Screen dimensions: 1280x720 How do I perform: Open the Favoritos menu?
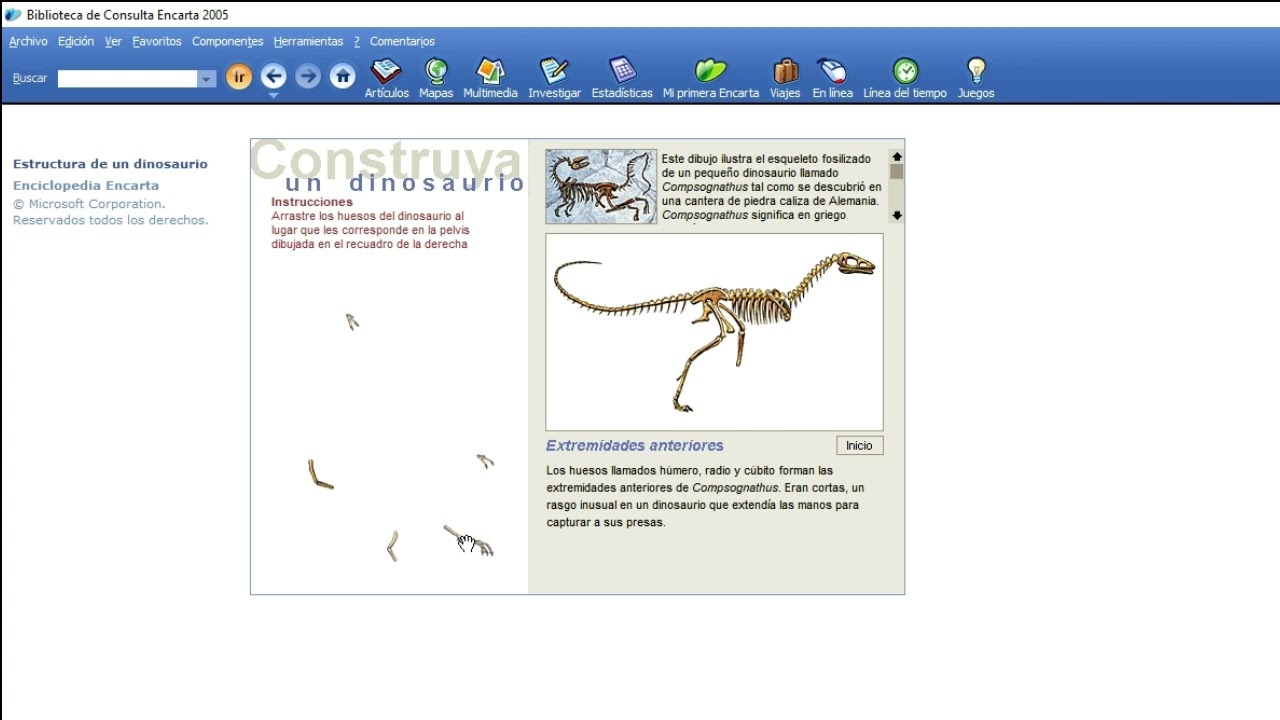pos(157,41)
